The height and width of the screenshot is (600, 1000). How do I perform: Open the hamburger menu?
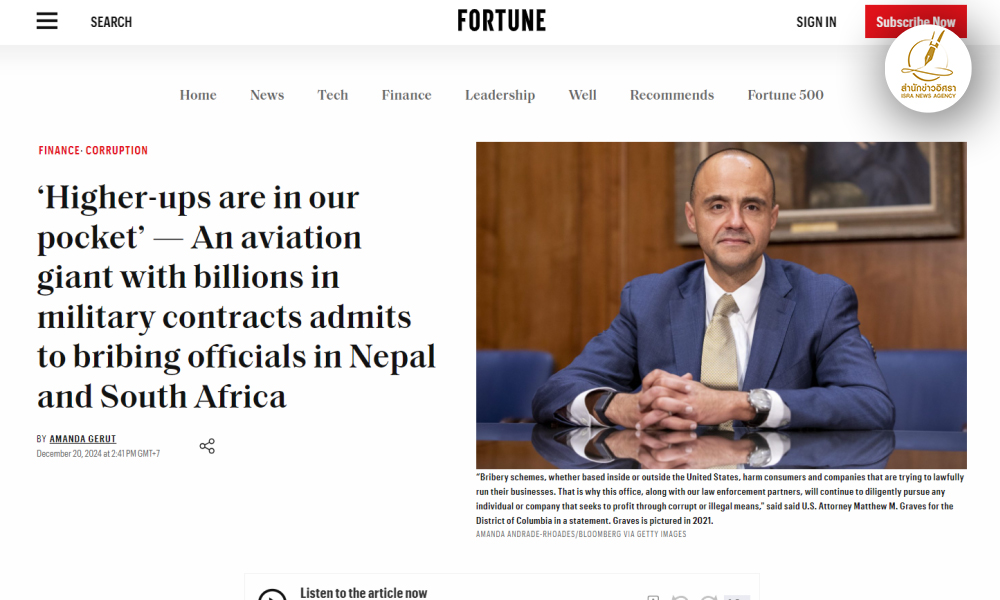tap(47, 21)
